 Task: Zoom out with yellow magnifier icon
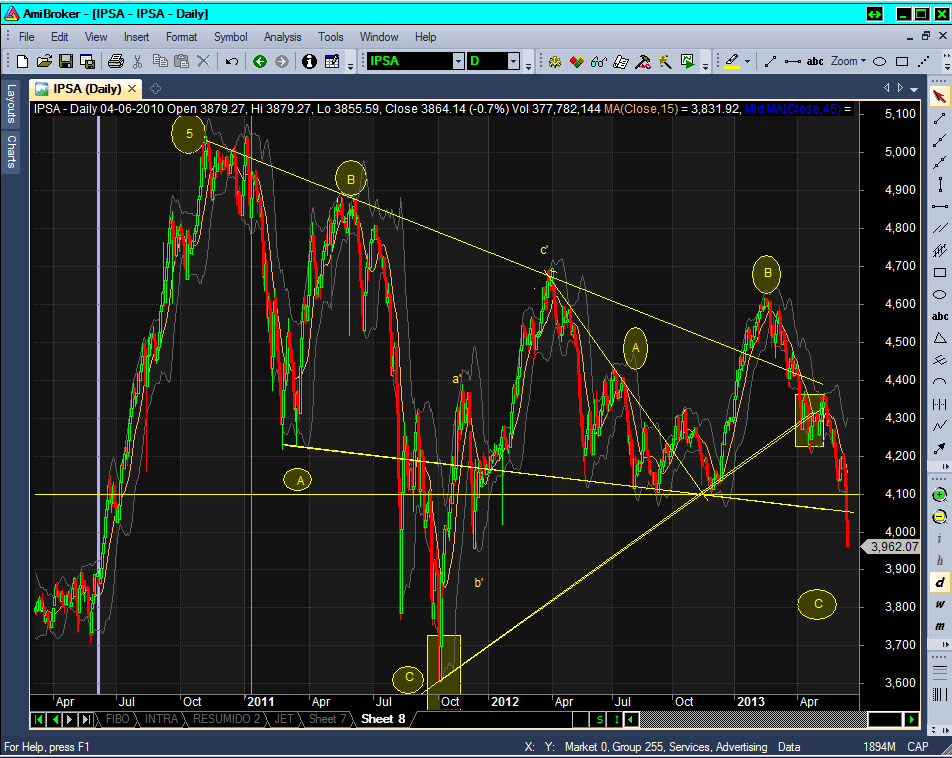coord(939,517)
